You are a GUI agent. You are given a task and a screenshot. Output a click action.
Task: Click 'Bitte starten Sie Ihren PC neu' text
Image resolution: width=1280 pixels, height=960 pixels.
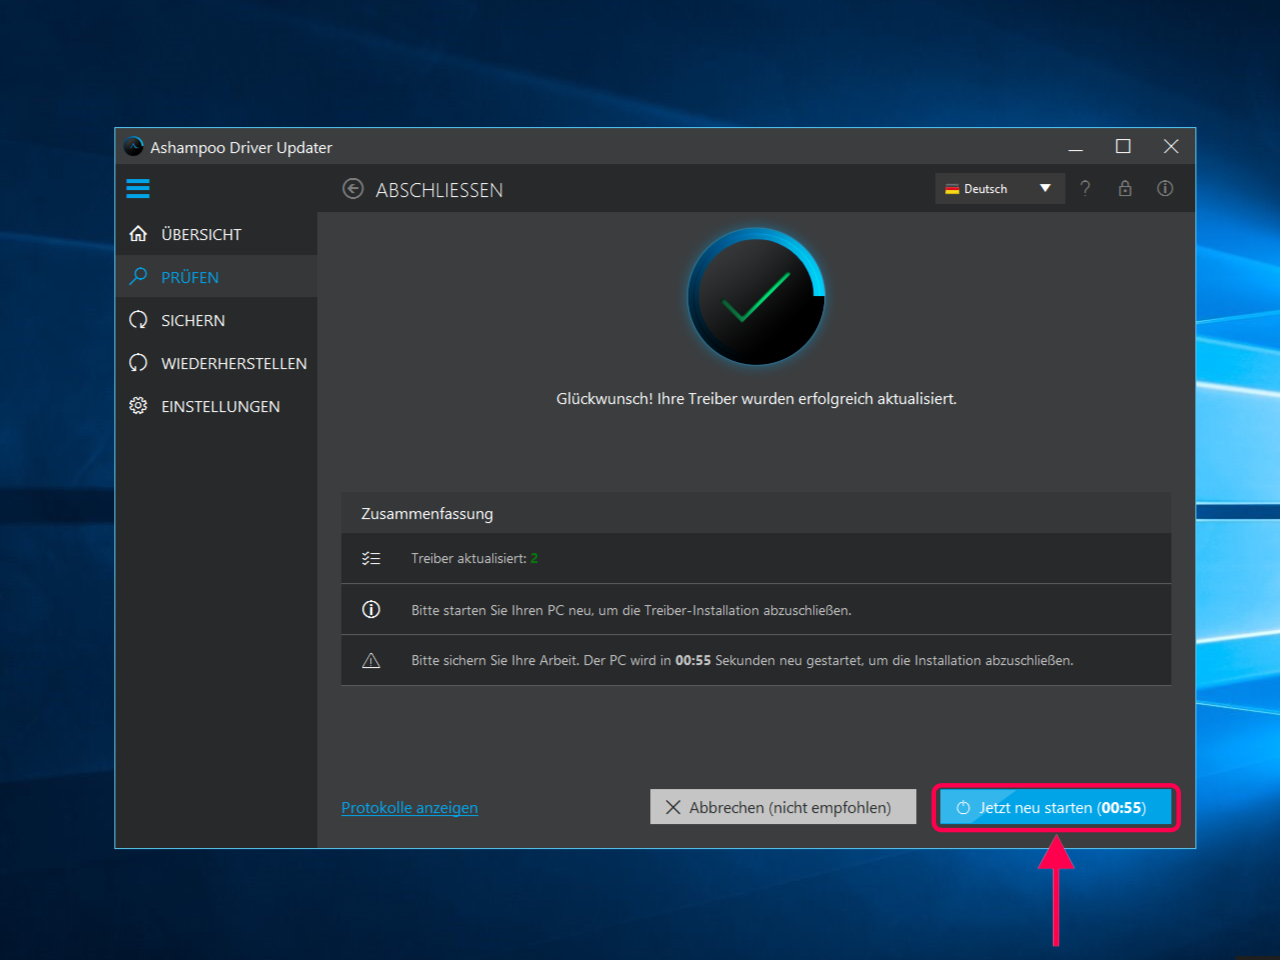(631, 610)
